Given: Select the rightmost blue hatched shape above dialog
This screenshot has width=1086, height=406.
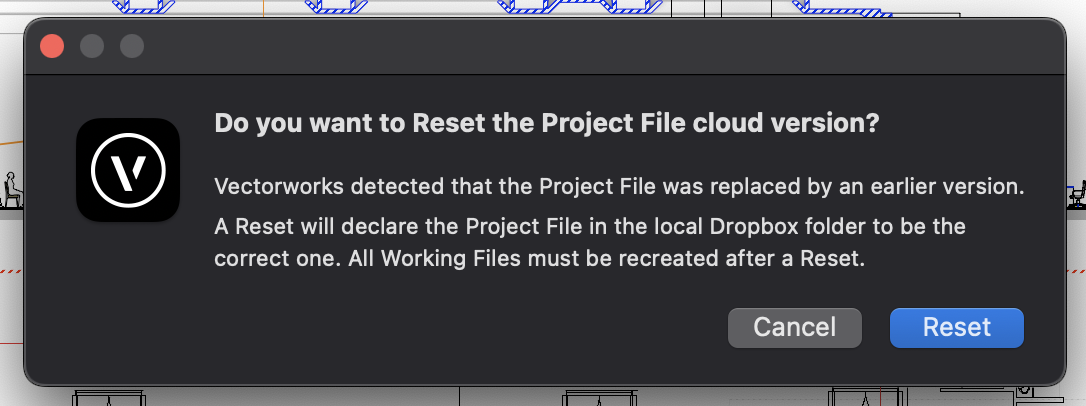Looking at the screenshot, I should (838, 10).
